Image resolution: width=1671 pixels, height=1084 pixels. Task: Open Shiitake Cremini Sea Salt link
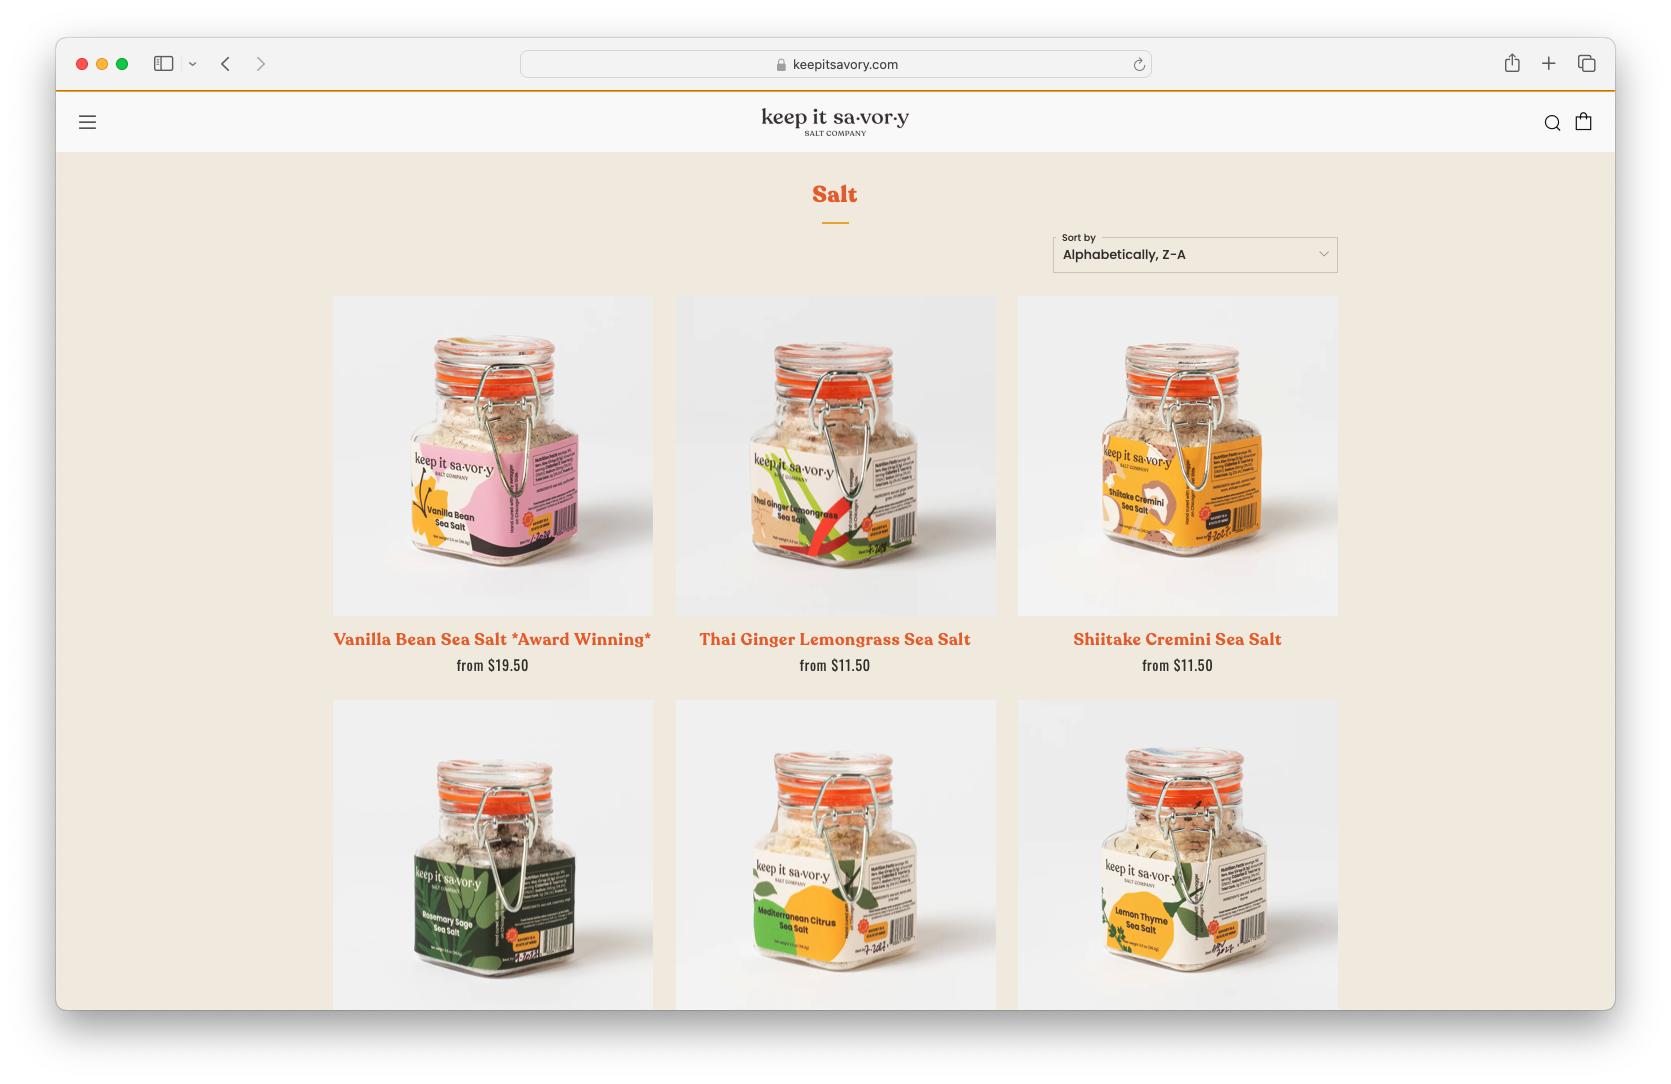point(1177,639)
